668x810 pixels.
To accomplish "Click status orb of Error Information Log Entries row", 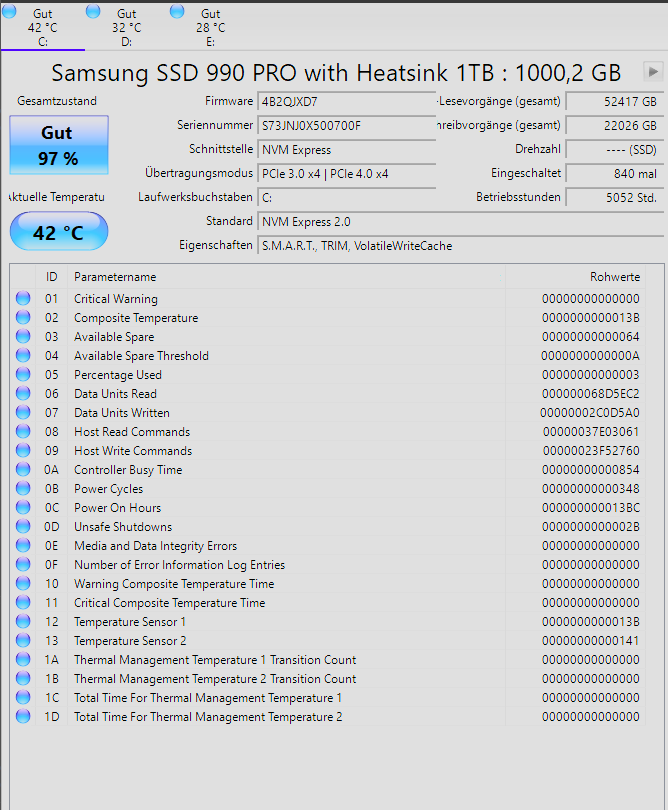I will (x=23, y=564).
